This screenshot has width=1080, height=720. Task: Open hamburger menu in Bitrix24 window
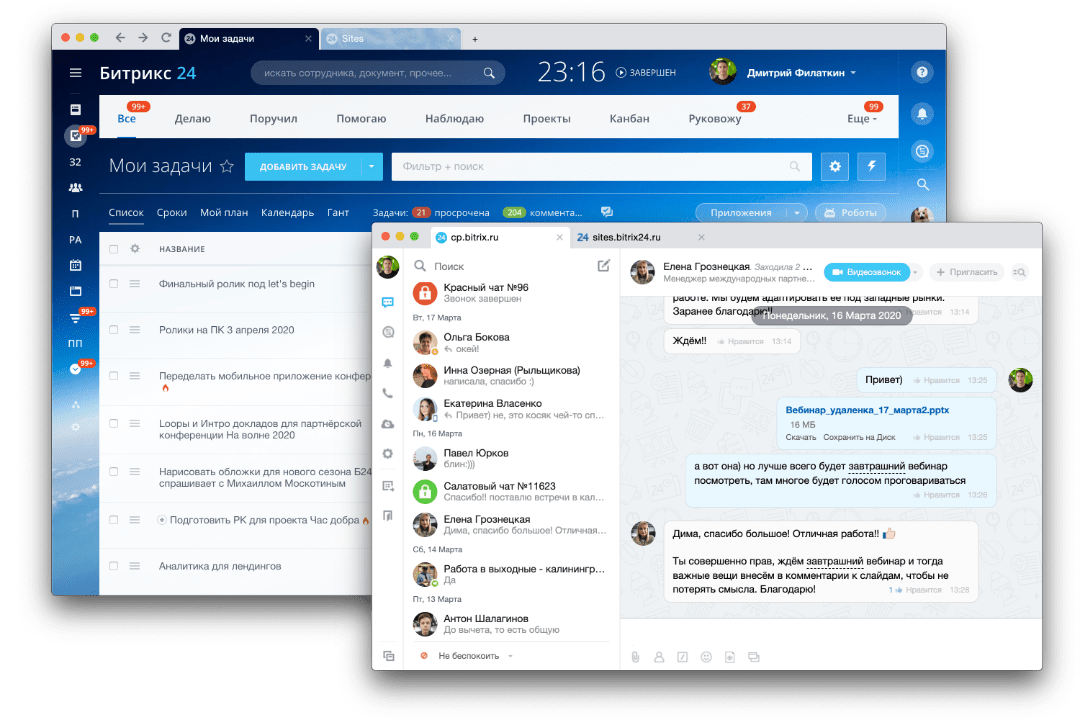coord(75,73)
